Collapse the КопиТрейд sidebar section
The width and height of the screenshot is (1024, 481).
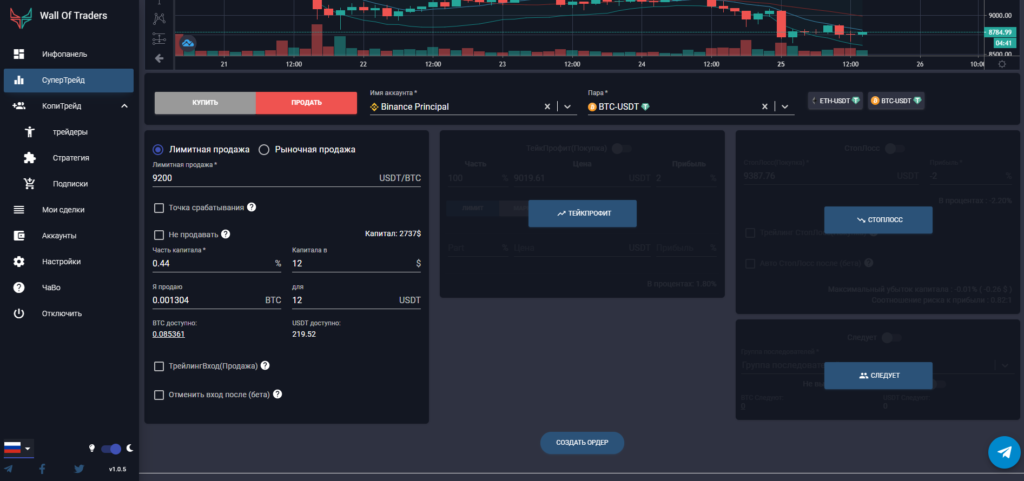[124, 106]
